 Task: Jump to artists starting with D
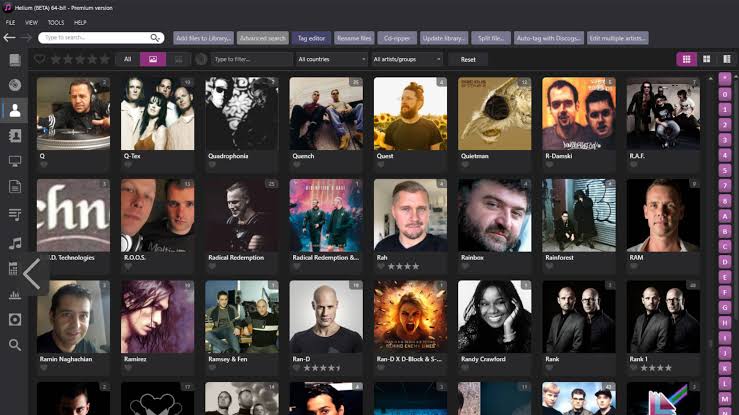725,262
